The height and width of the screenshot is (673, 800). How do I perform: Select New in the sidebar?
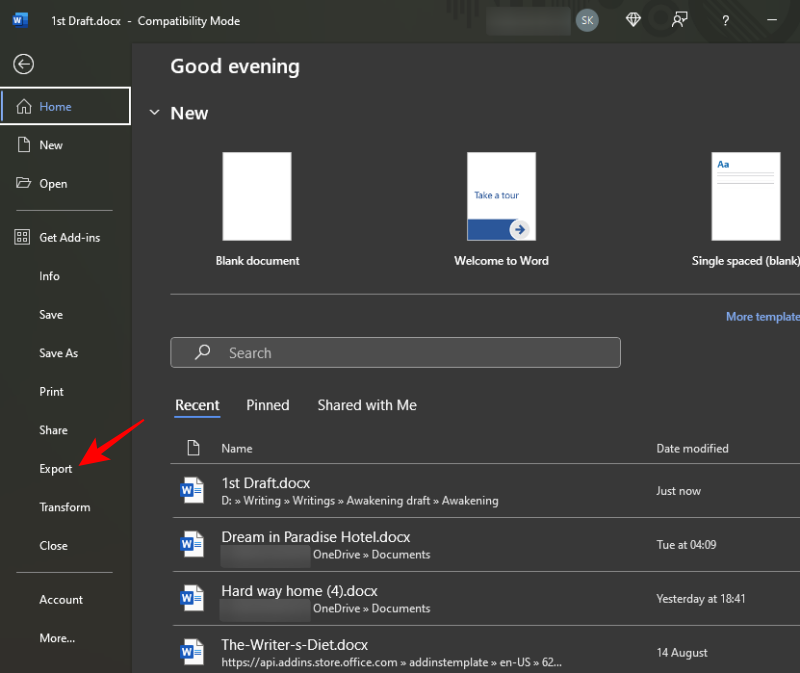(x=65, y=145)
